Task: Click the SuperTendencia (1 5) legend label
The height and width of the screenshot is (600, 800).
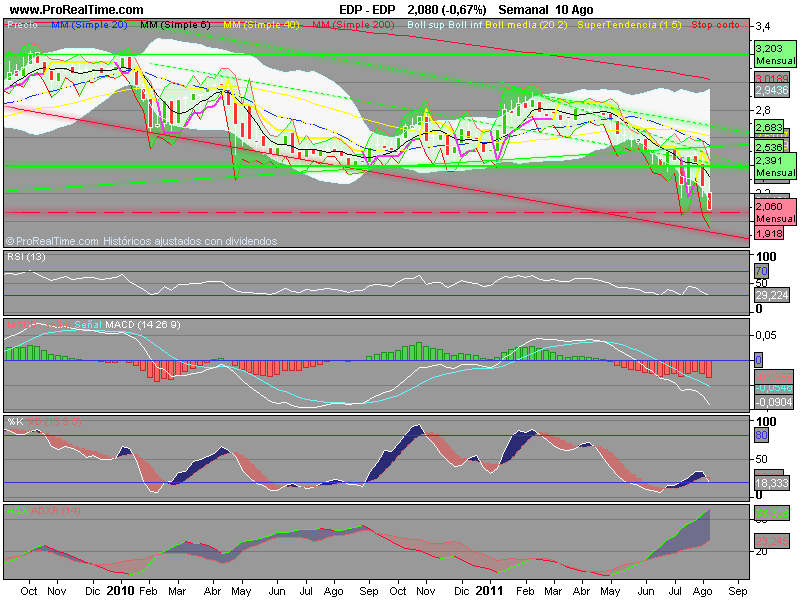Action: point(629,24)
